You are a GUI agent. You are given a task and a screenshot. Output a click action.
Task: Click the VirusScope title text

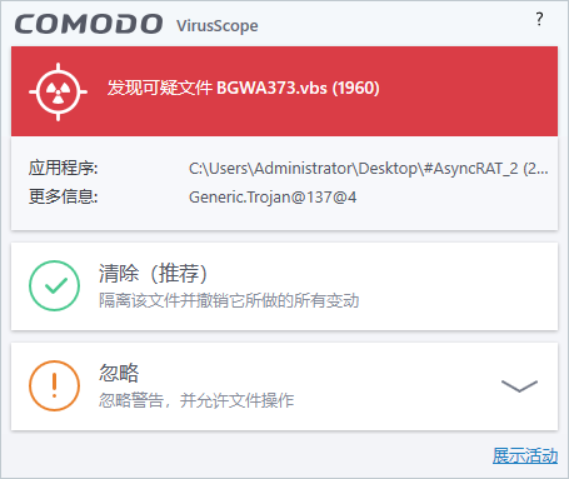point(217,26)
